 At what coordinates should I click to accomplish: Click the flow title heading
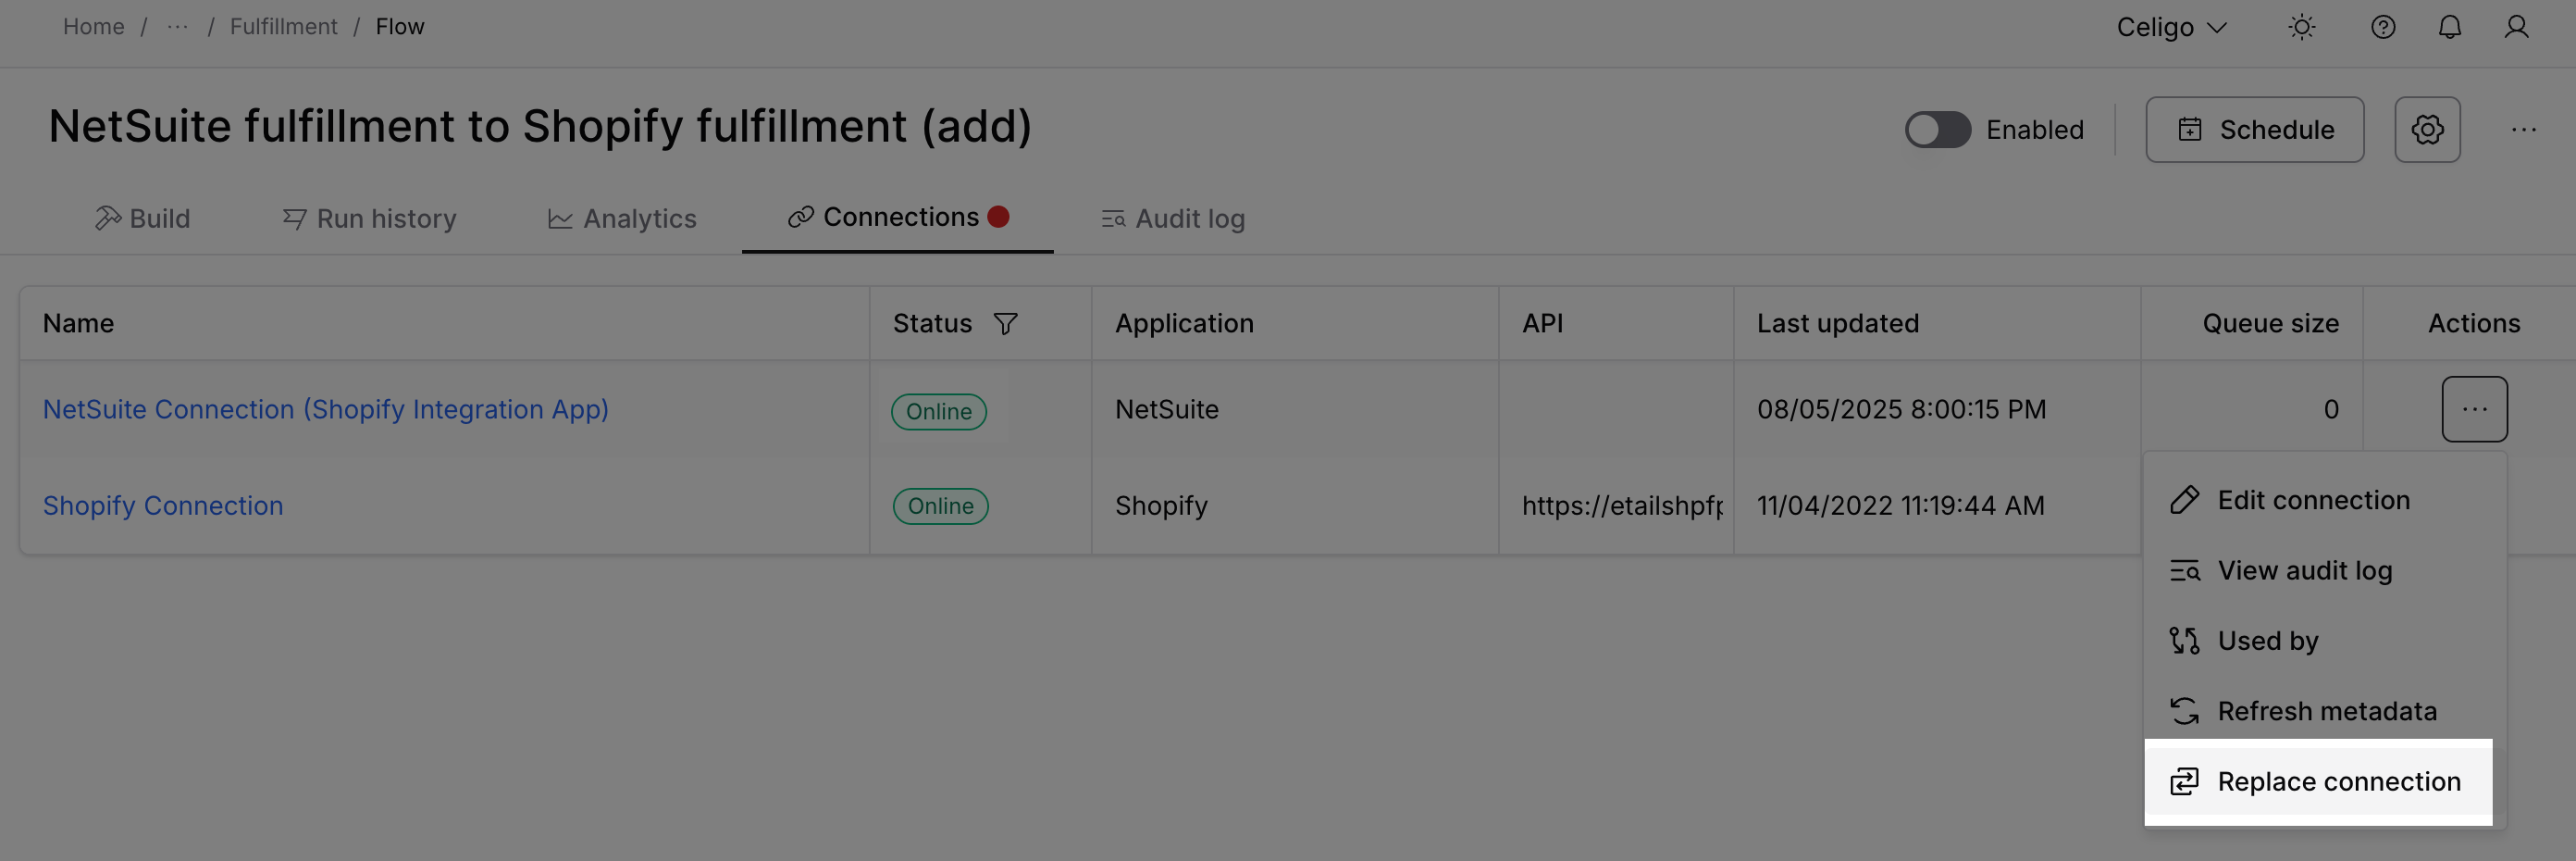coord(540,126)
